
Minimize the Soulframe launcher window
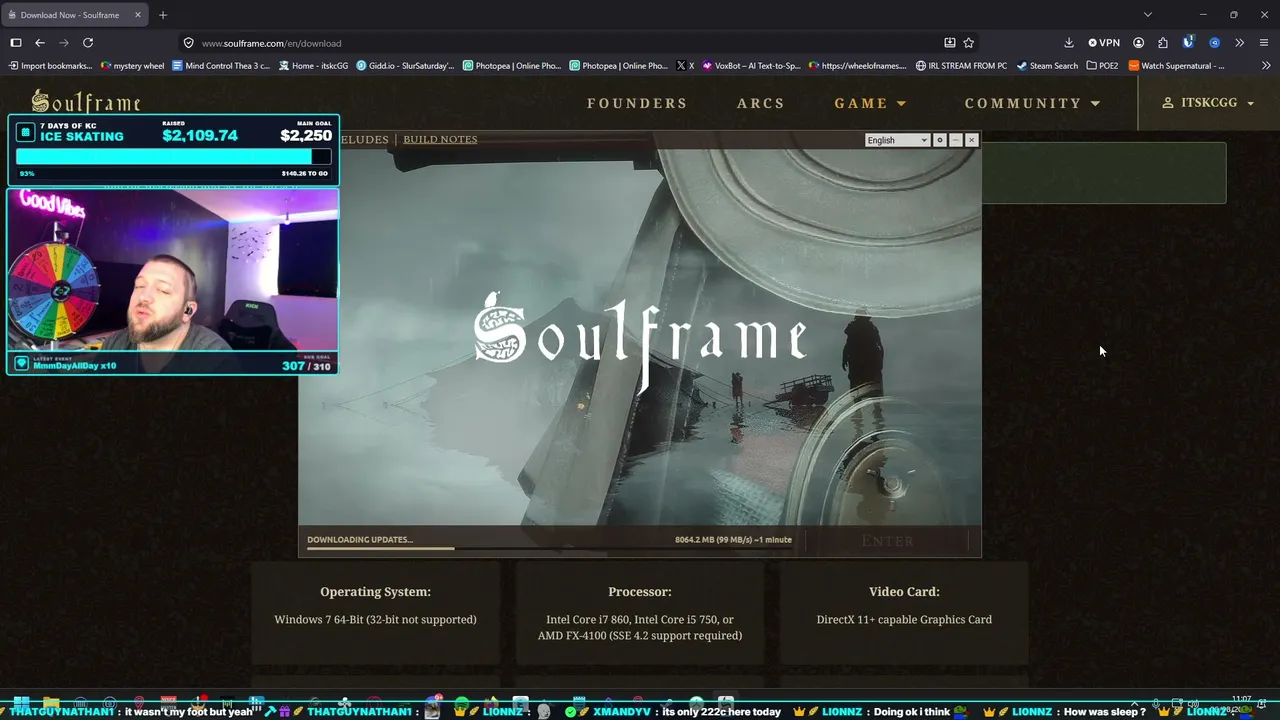coord(956,140)
